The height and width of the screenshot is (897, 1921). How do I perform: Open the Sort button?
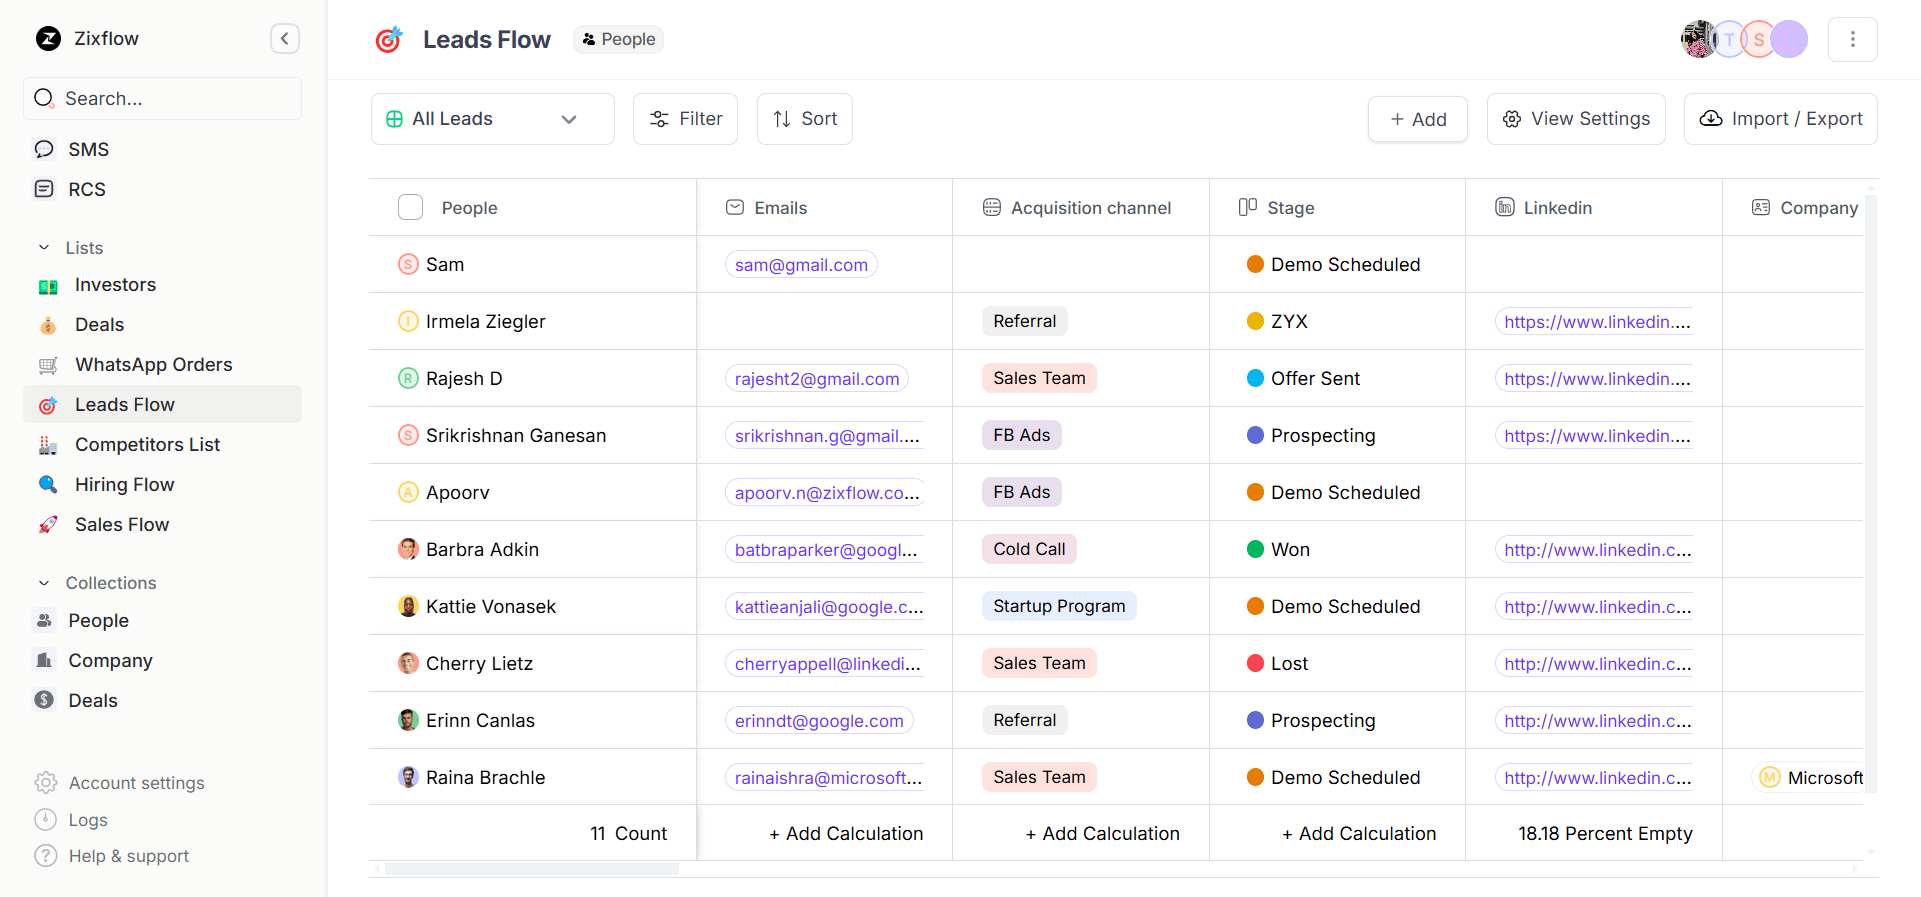click(805, 119)
